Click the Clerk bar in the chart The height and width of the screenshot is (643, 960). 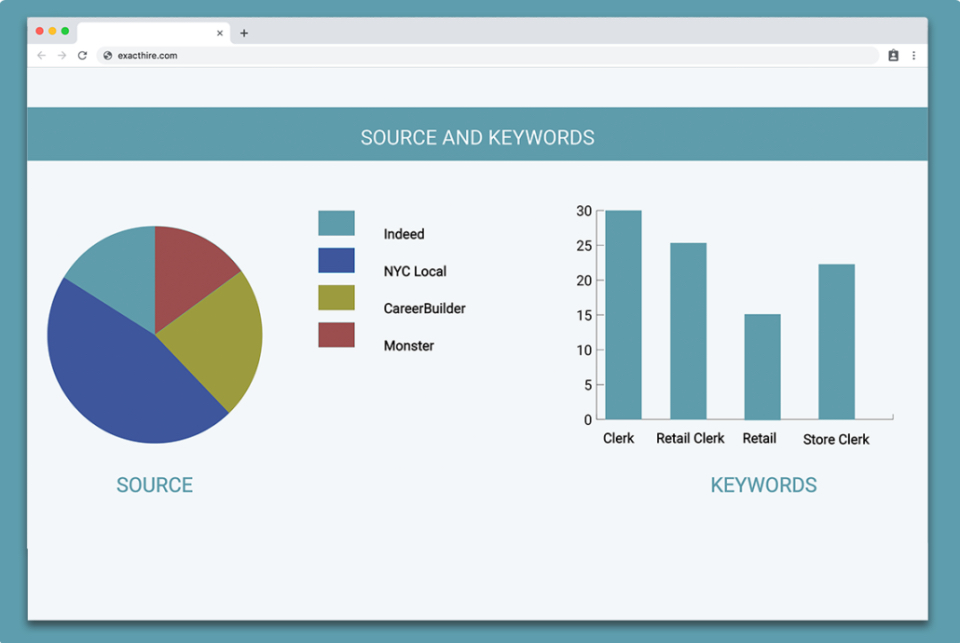coord(623,315)
